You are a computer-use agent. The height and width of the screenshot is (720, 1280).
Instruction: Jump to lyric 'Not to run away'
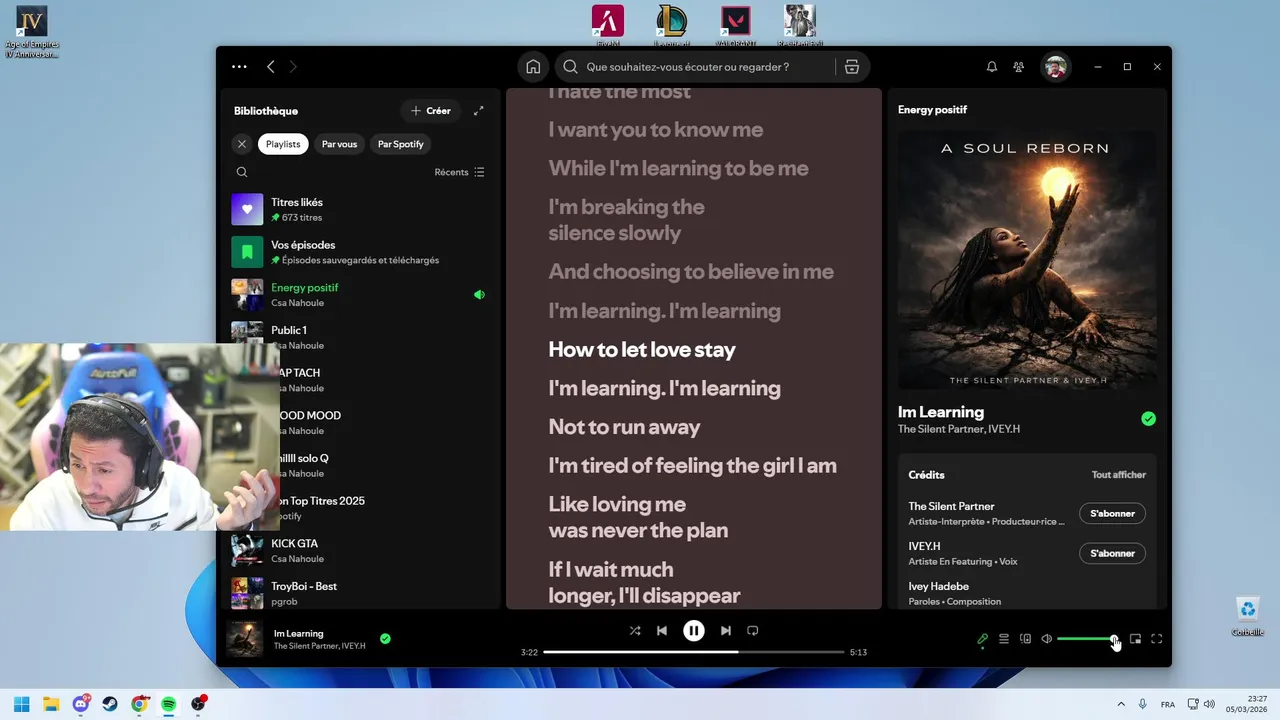click(x=624, y=427)
